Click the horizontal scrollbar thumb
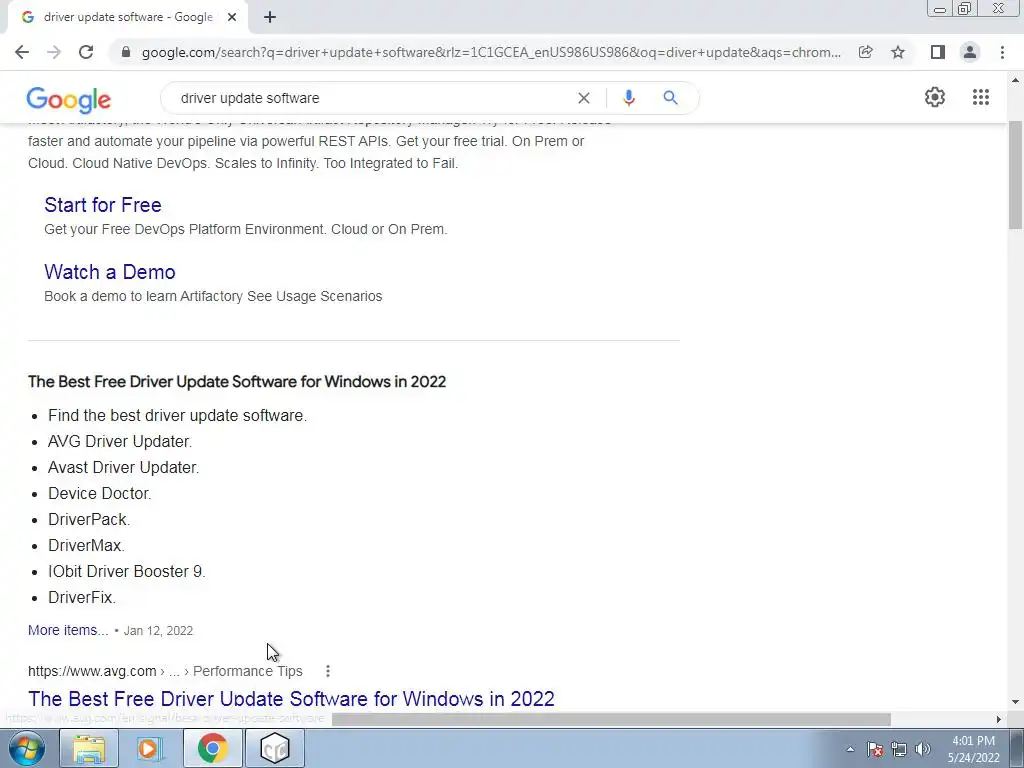Image resolution: width=1024 pixels, height=768 pixels. pos(611,719)
